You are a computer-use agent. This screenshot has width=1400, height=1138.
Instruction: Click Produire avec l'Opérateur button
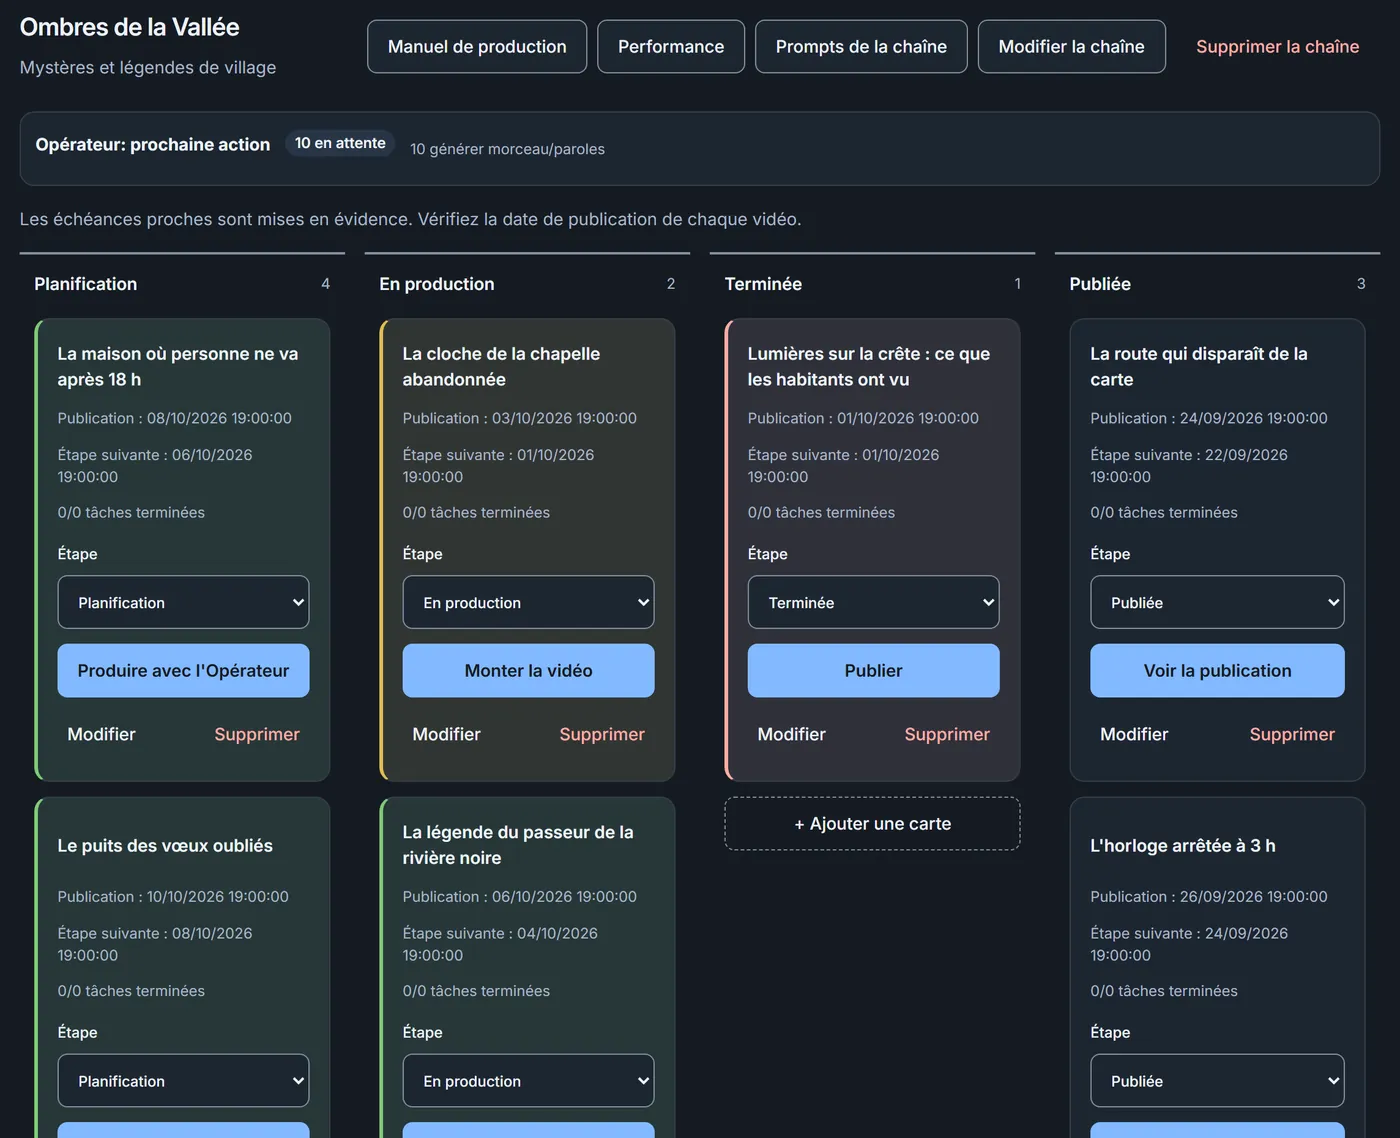183,670
